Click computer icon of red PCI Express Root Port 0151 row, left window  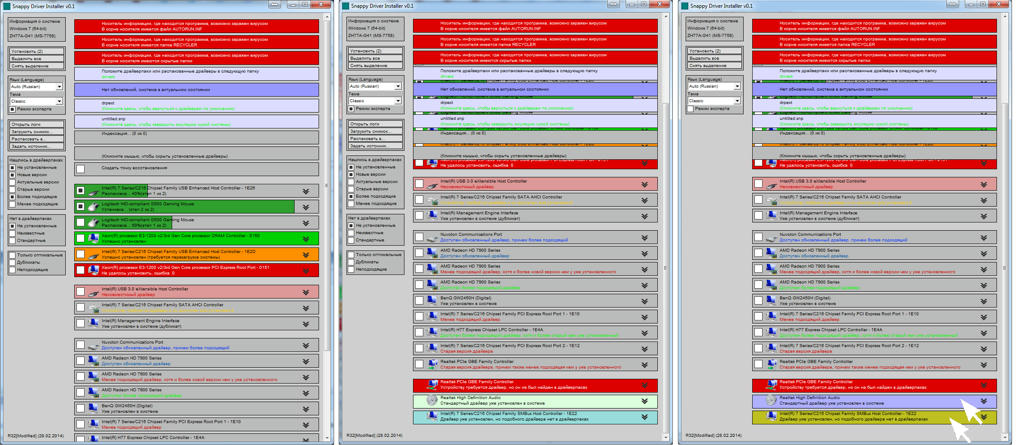(x=94, y=270)
